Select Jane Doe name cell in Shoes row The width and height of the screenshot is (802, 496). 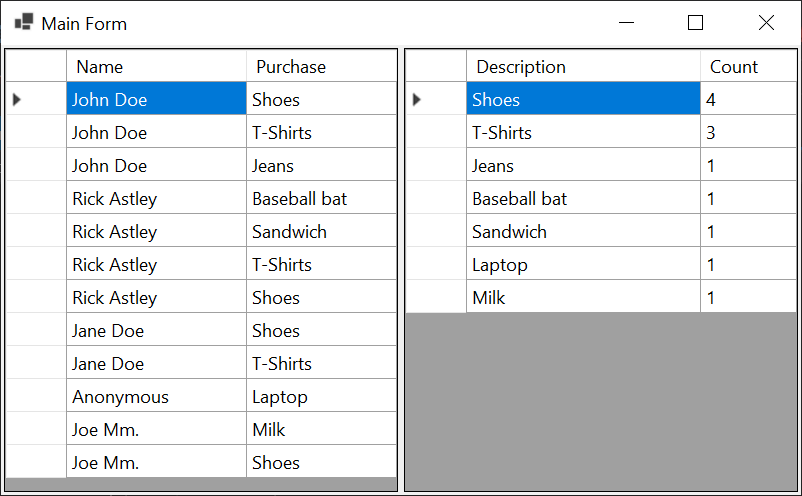[x=157, y=330]
